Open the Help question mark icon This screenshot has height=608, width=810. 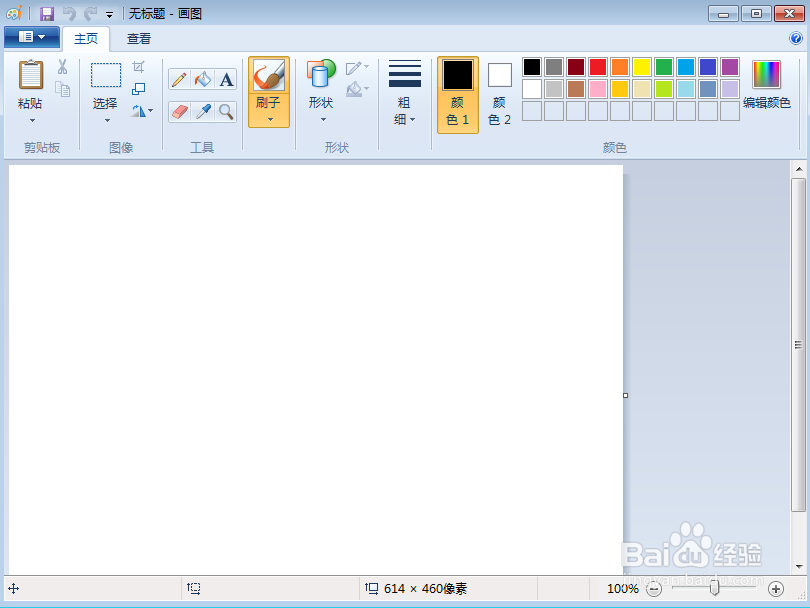click(796, 38)
